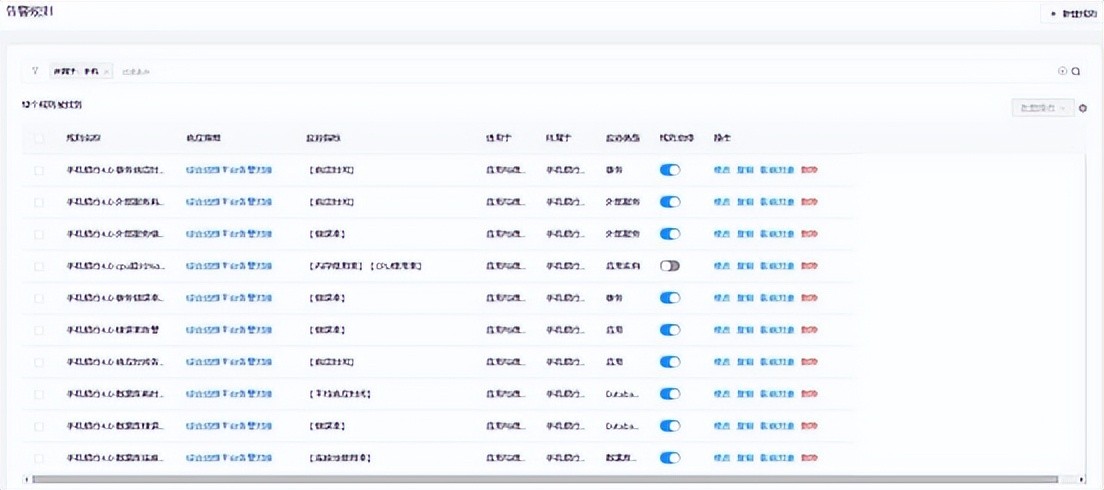Remove the active filter tag with its x

click(107, 72)
